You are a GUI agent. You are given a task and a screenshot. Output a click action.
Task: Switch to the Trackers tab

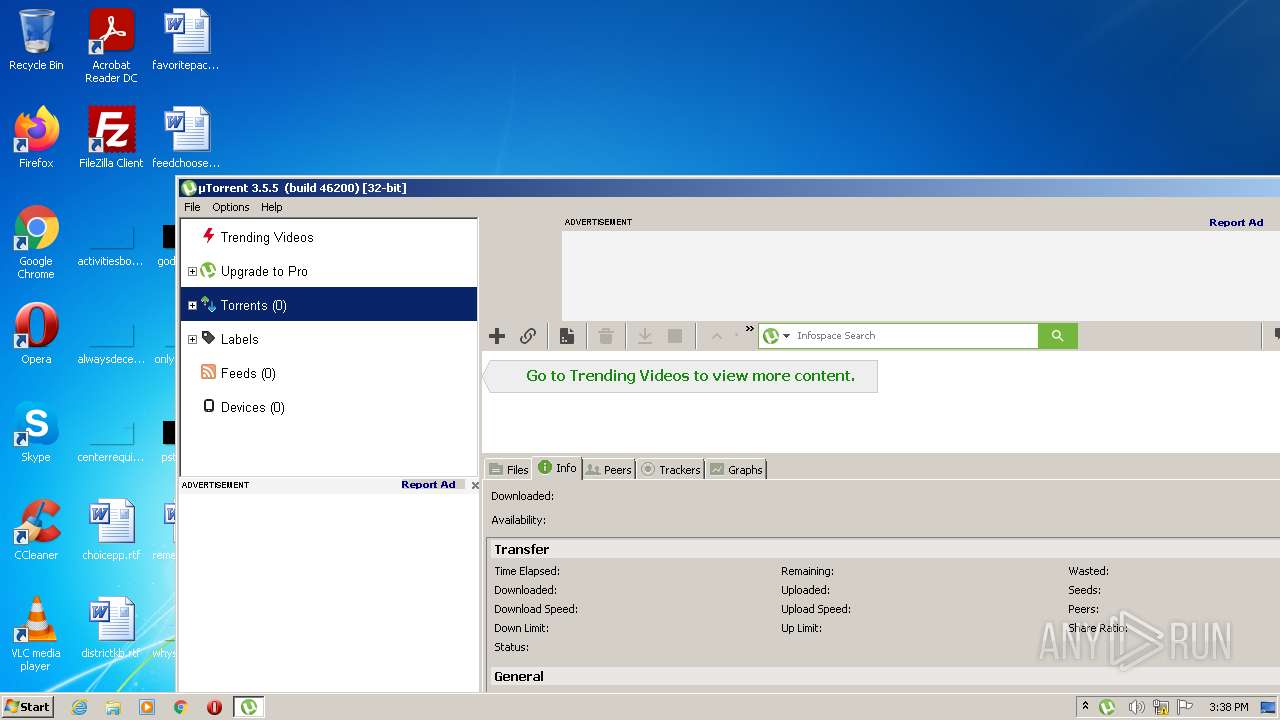point(670,469)
